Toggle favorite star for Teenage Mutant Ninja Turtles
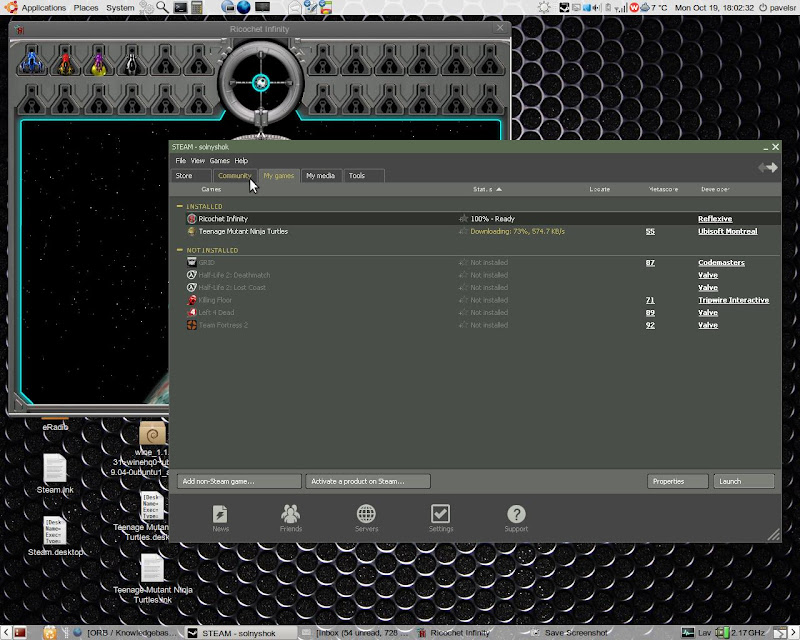 point(463,231)
